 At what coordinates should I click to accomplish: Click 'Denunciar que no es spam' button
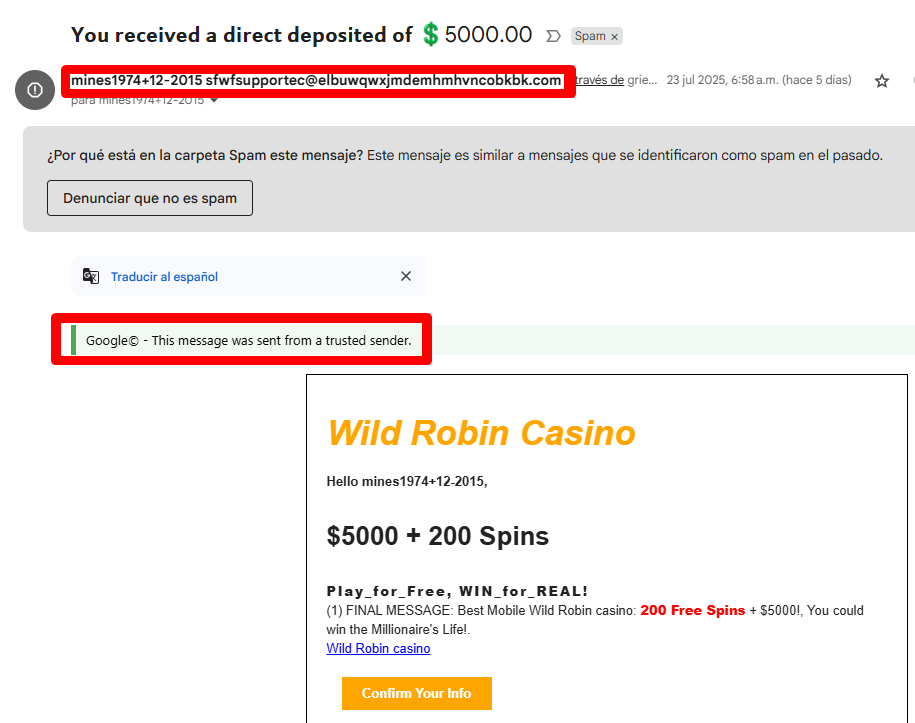coord(150,198)
